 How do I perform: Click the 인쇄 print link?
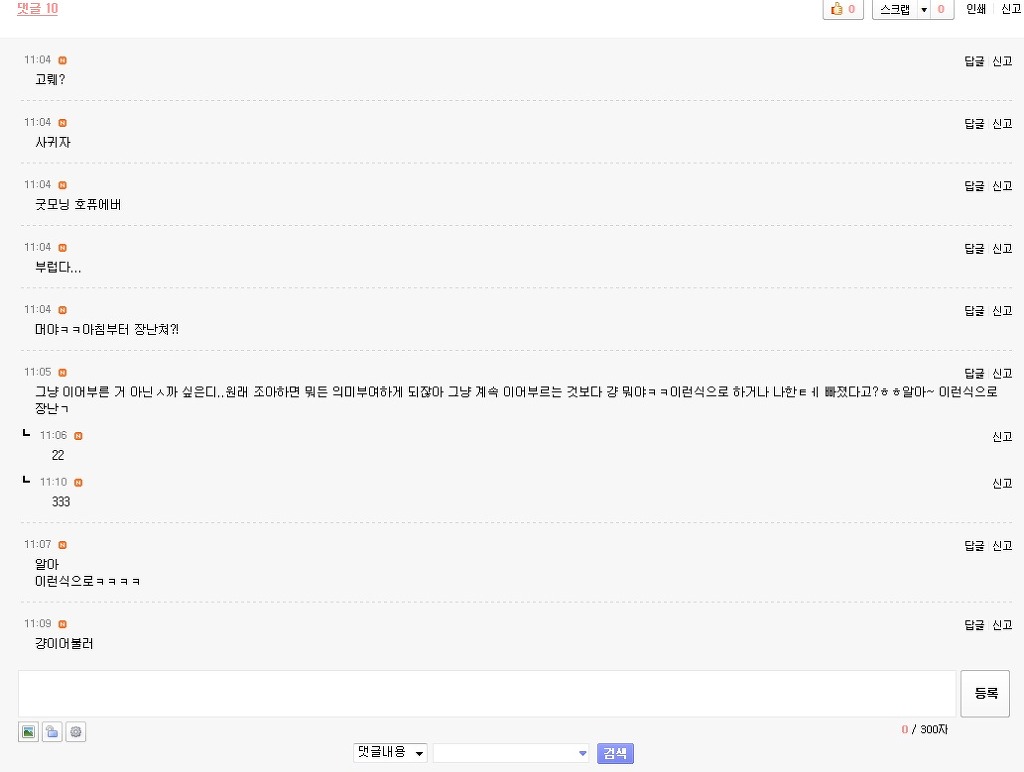[x=976, y=9]
